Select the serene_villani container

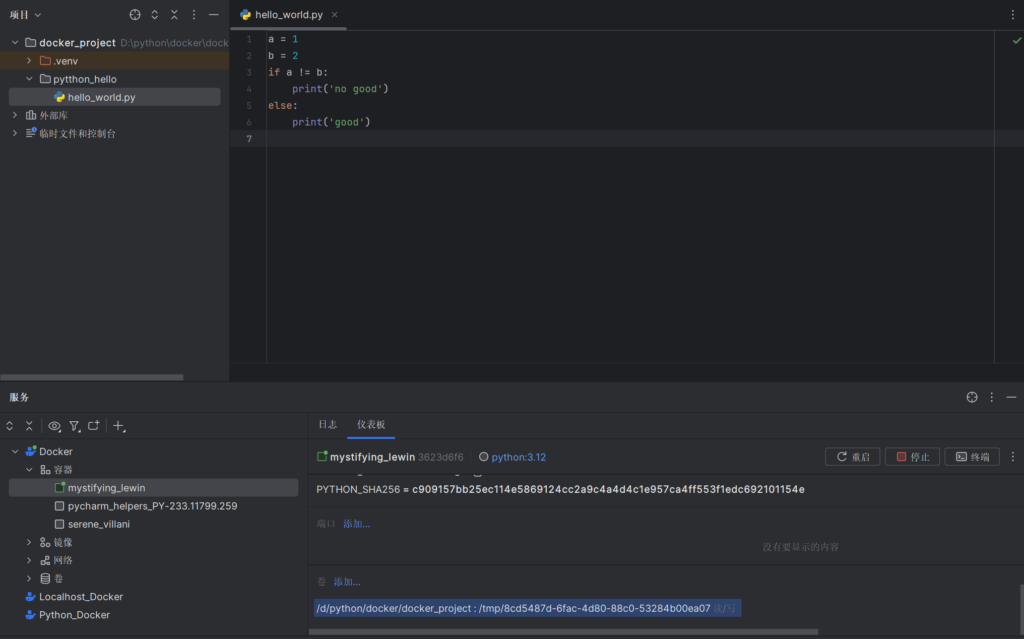(x=98, y=524)
